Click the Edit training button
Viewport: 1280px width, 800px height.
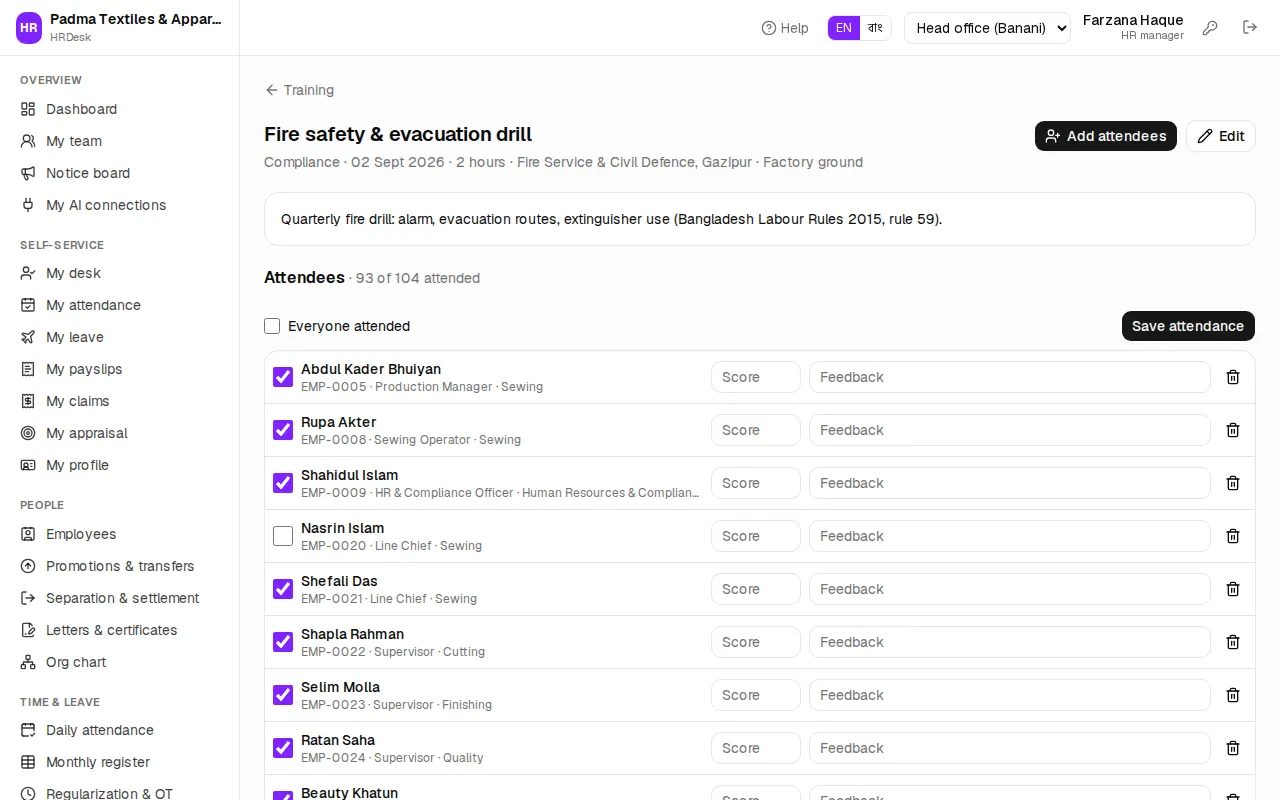1221,136
